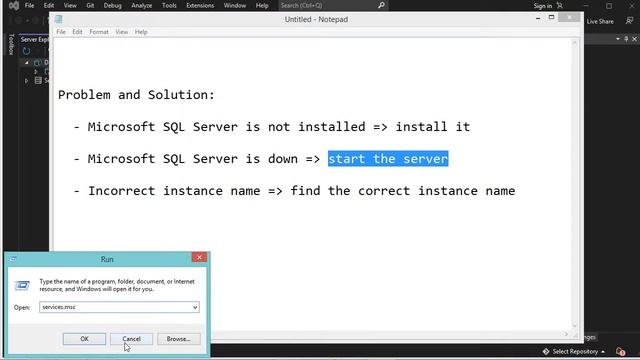Screen dimensions: 640x360
Task: Toggle the right panel auto-hide pin
Action: [626, 39]
